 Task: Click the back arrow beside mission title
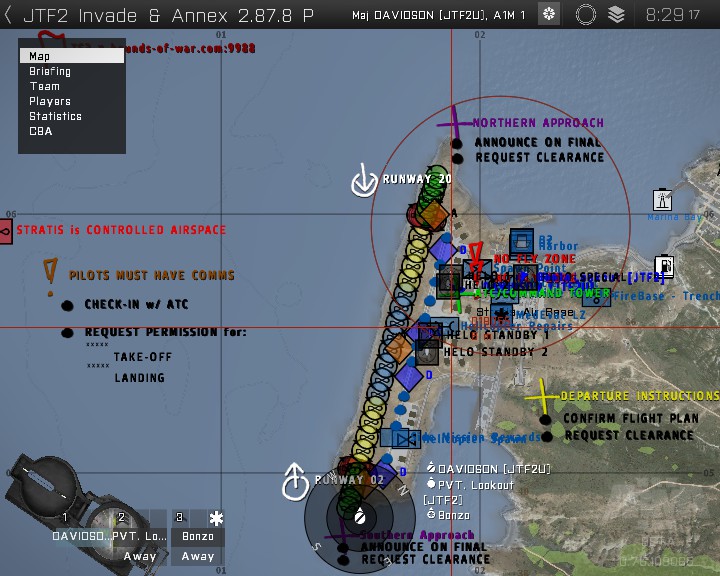pos(8,15)
